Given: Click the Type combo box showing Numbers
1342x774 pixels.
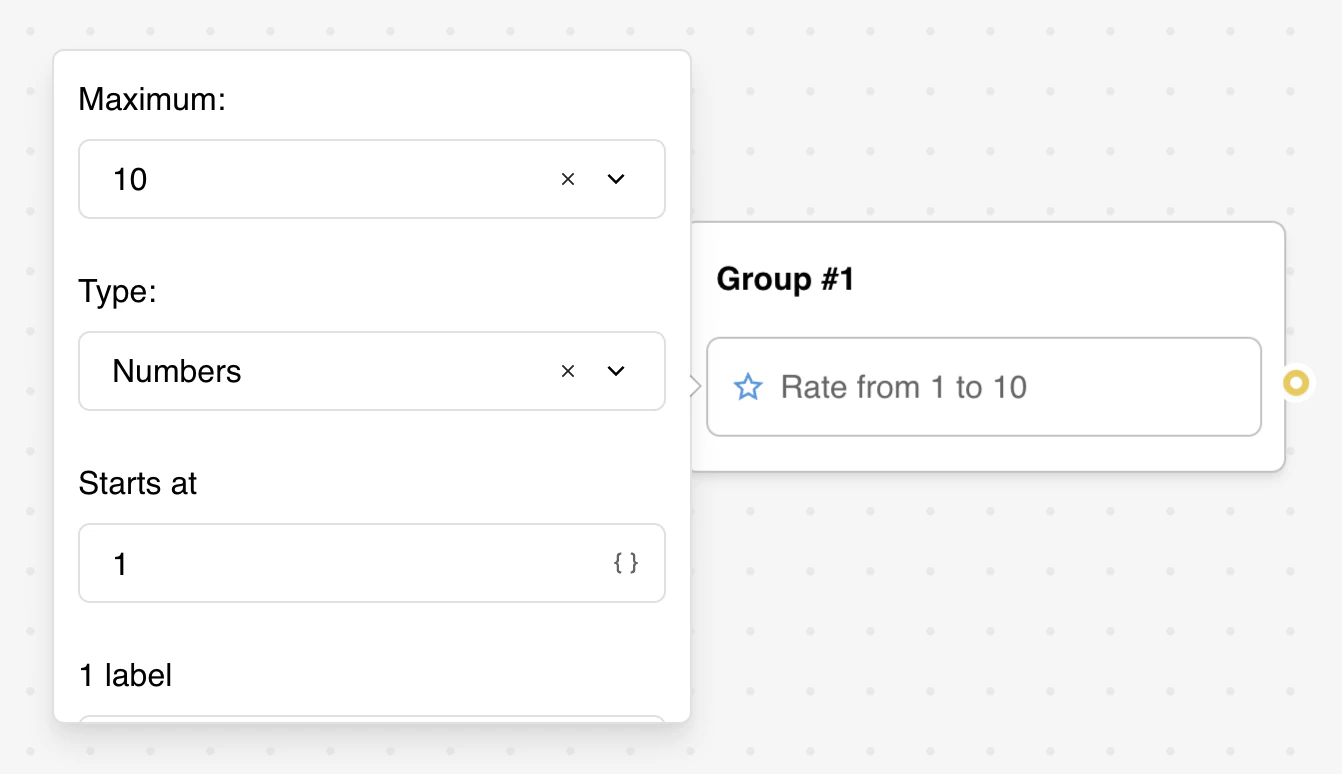Looking at the screenshot, I should 300,371.
